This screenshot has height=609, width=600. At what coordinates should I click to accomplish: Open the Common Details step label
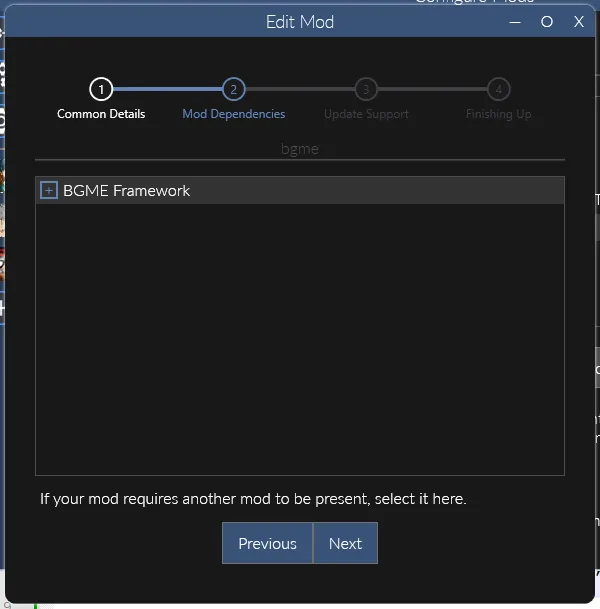tap(101, 114)
